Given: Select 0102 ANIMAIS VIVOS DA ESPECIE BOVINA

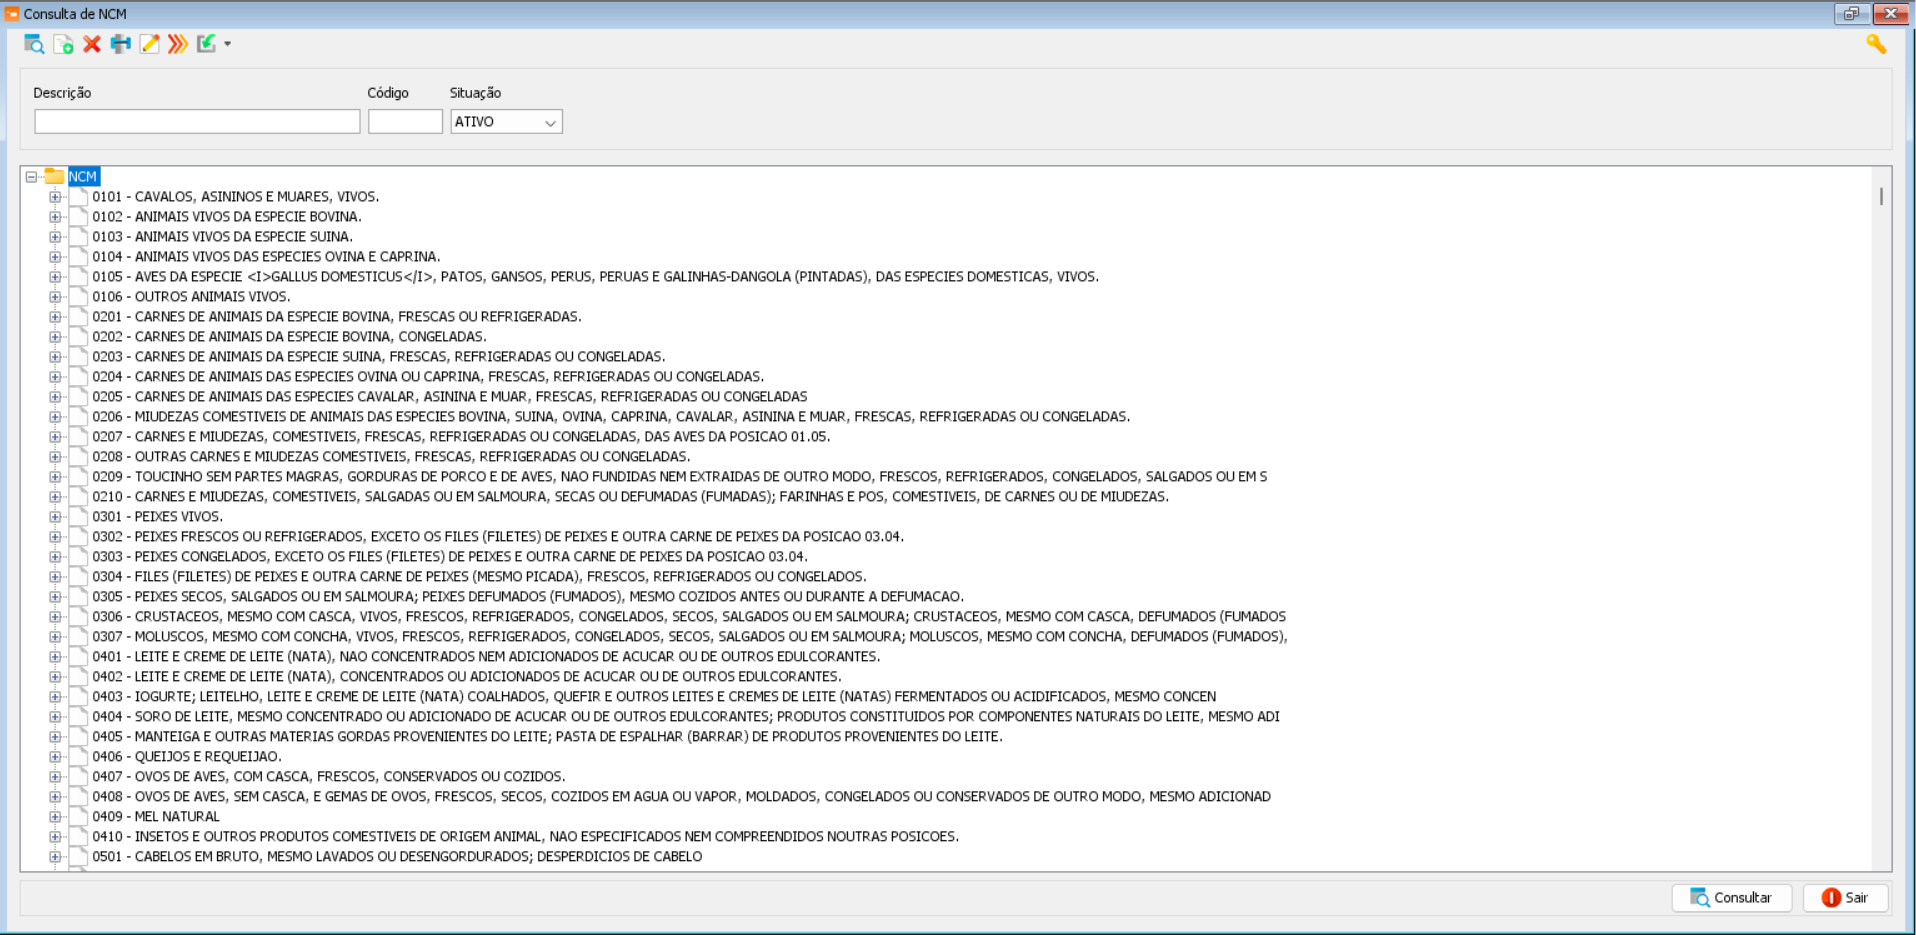Looking at the screenshot, I should 226,217.
